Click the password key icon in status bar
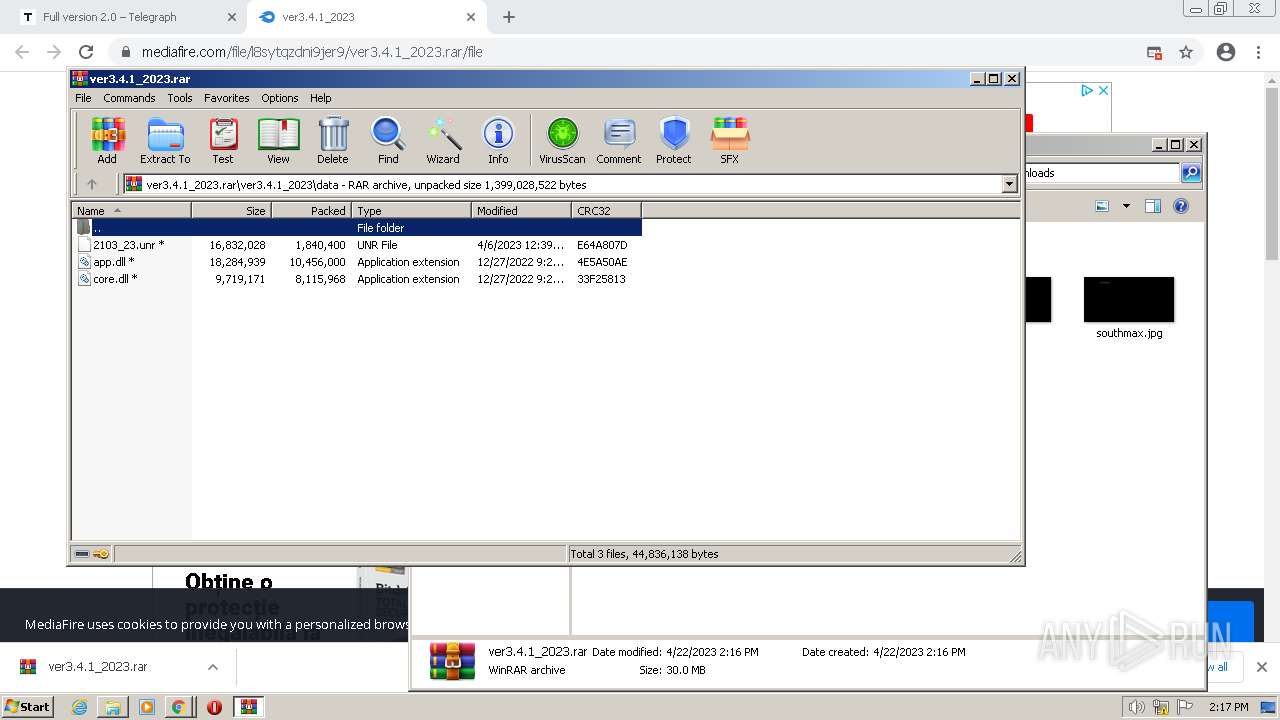The image size is (1280, 720). point(101,553)
